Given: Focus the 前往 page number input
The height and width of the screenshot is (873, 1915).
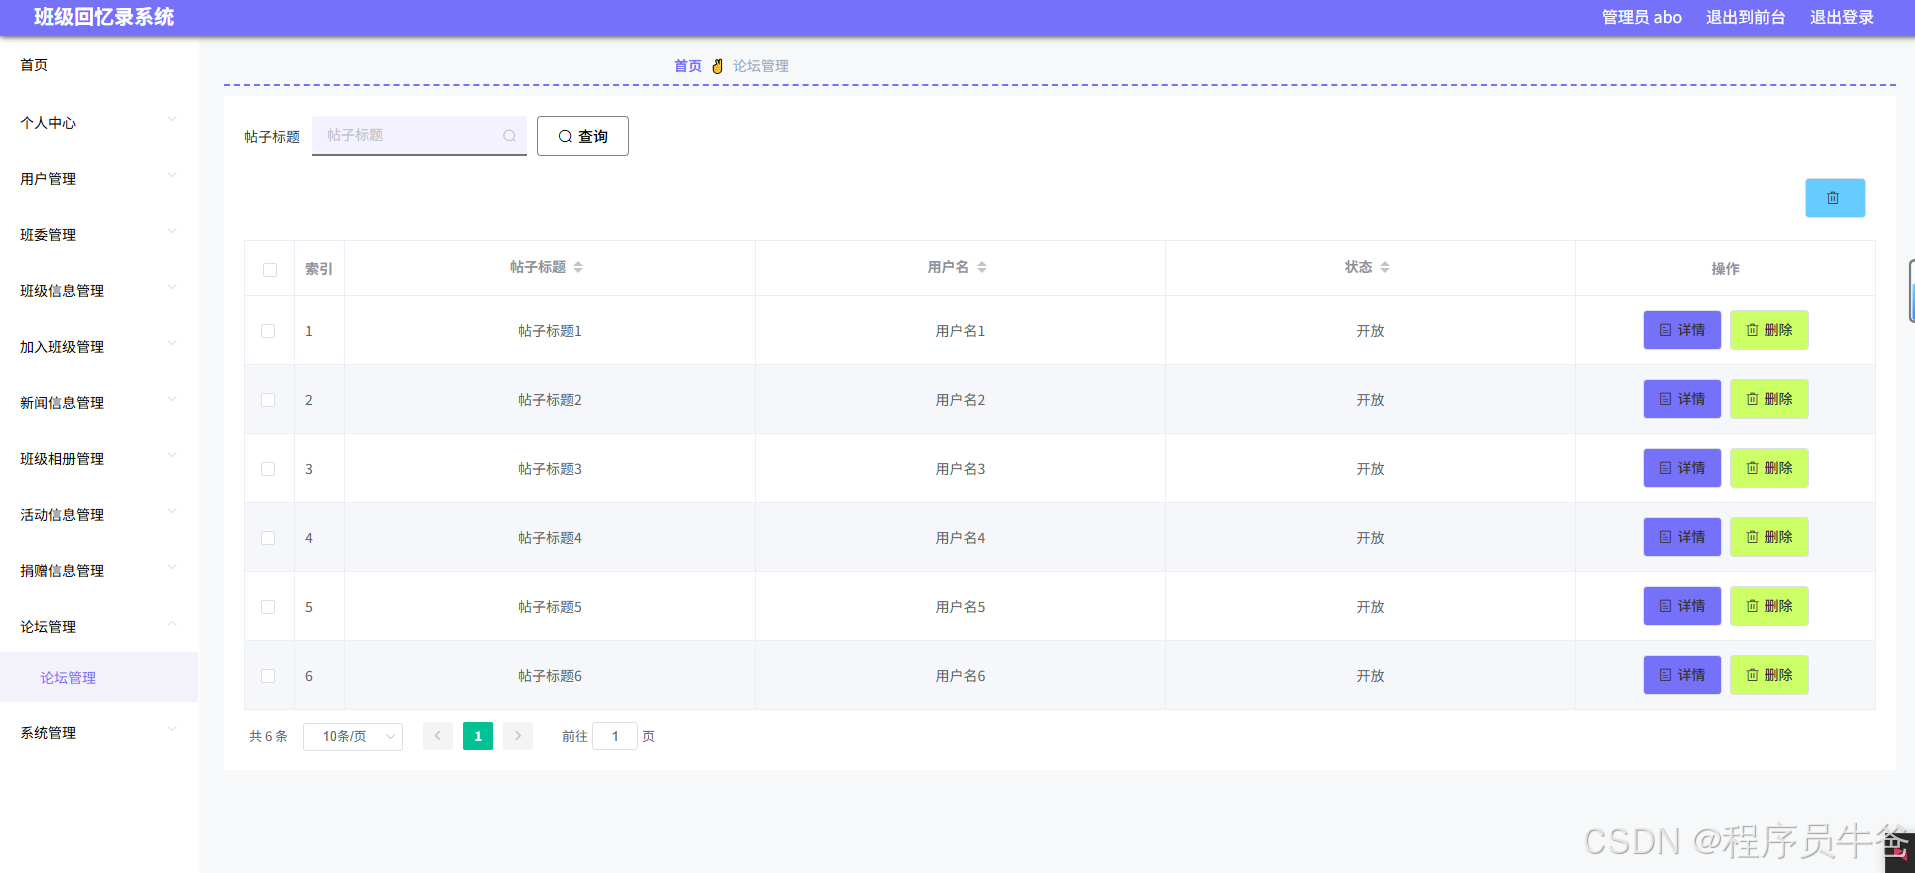Looking at the screenshot, I should point(615,736).
